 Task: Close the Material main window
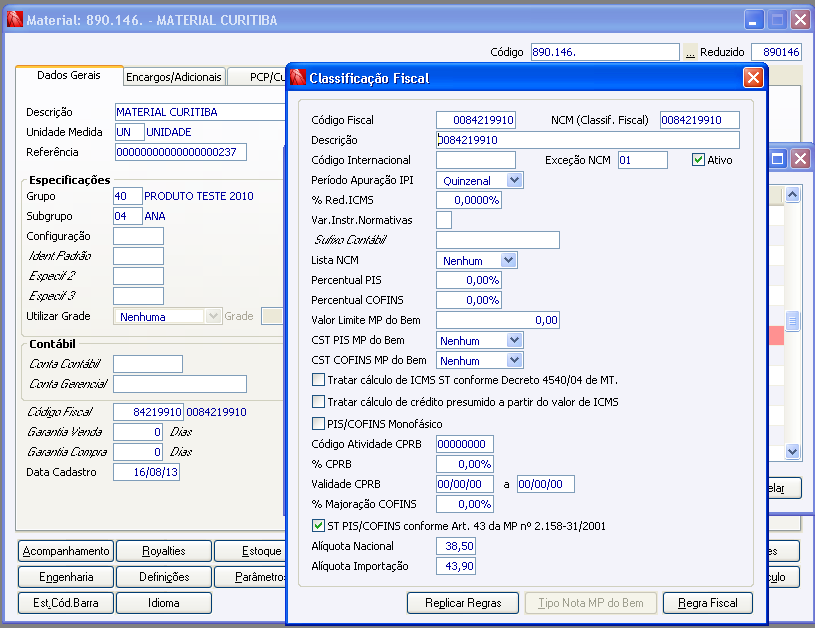tap(800, 20)
